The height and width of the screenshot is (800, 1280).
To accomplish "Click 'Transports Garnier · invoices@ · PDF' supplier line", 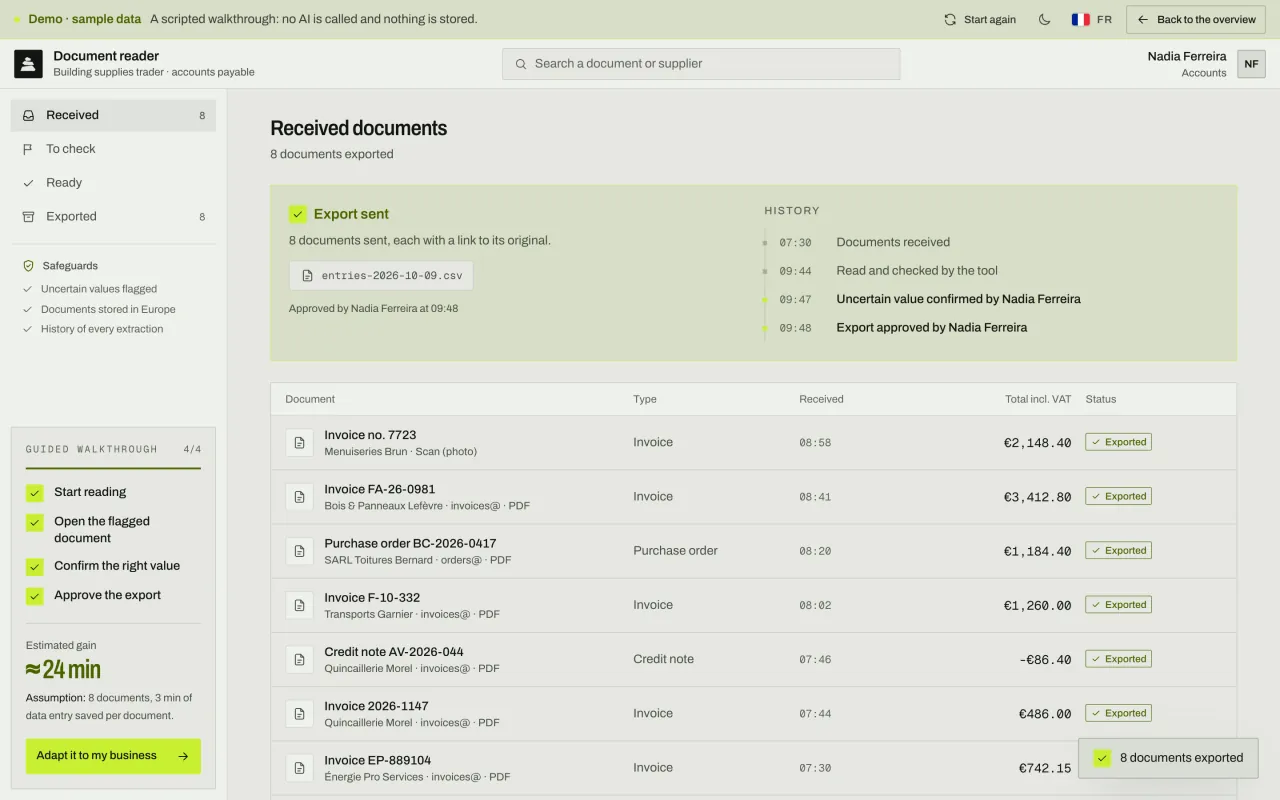I will [x=412, y=614].
